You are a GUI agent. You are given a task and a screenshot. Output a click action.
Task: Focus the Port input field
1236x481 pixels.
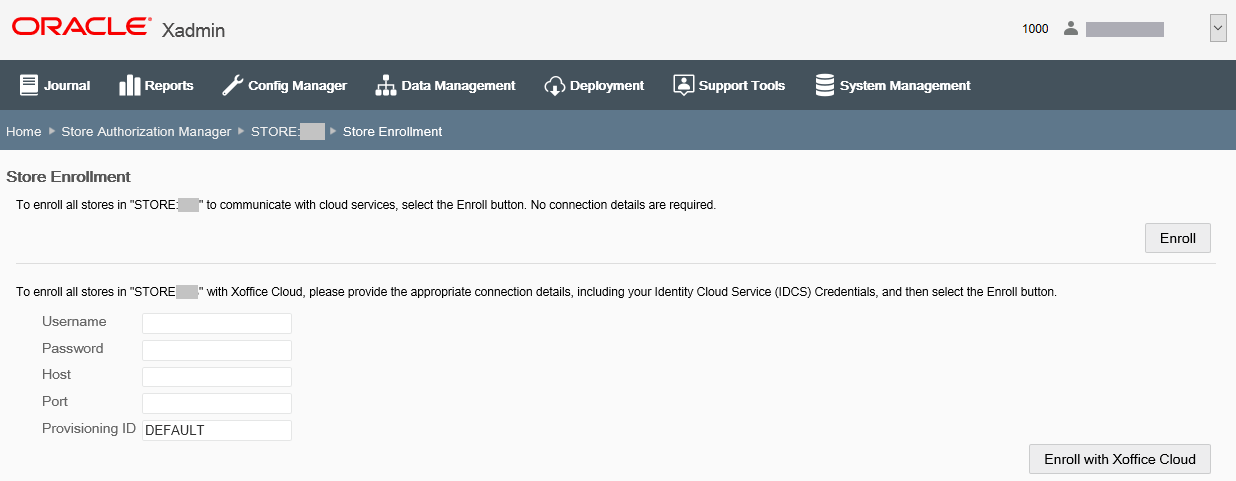tap(217, 403)
